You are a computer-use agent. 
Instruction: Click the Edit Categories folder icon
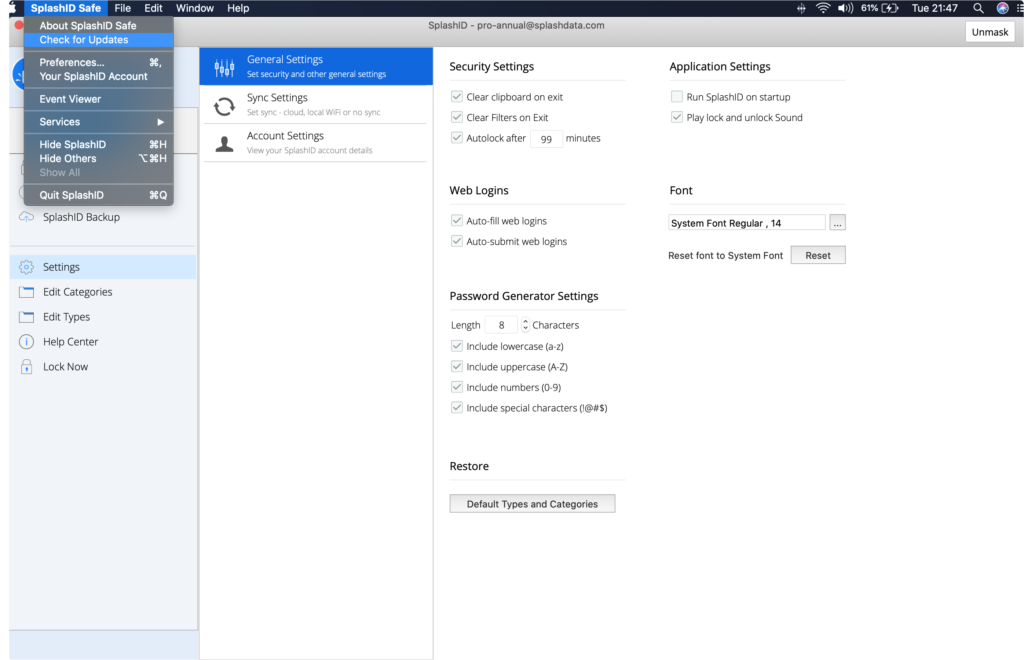click(26, 292)
